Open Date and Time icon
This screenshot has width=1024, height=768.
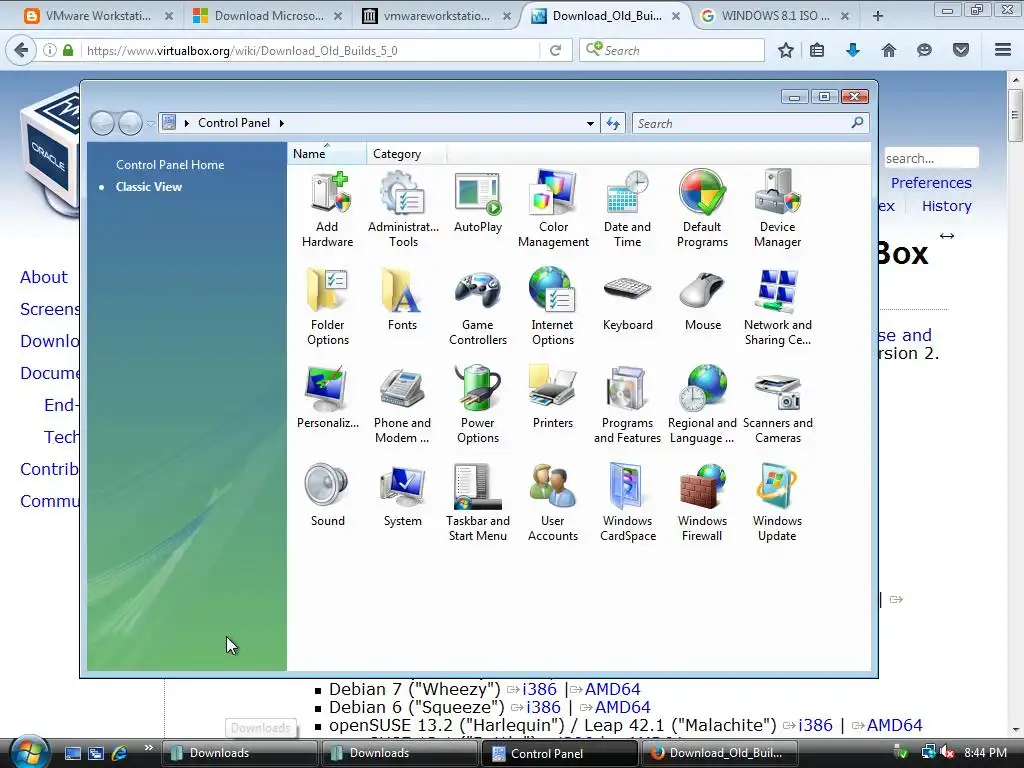point(627,209)
